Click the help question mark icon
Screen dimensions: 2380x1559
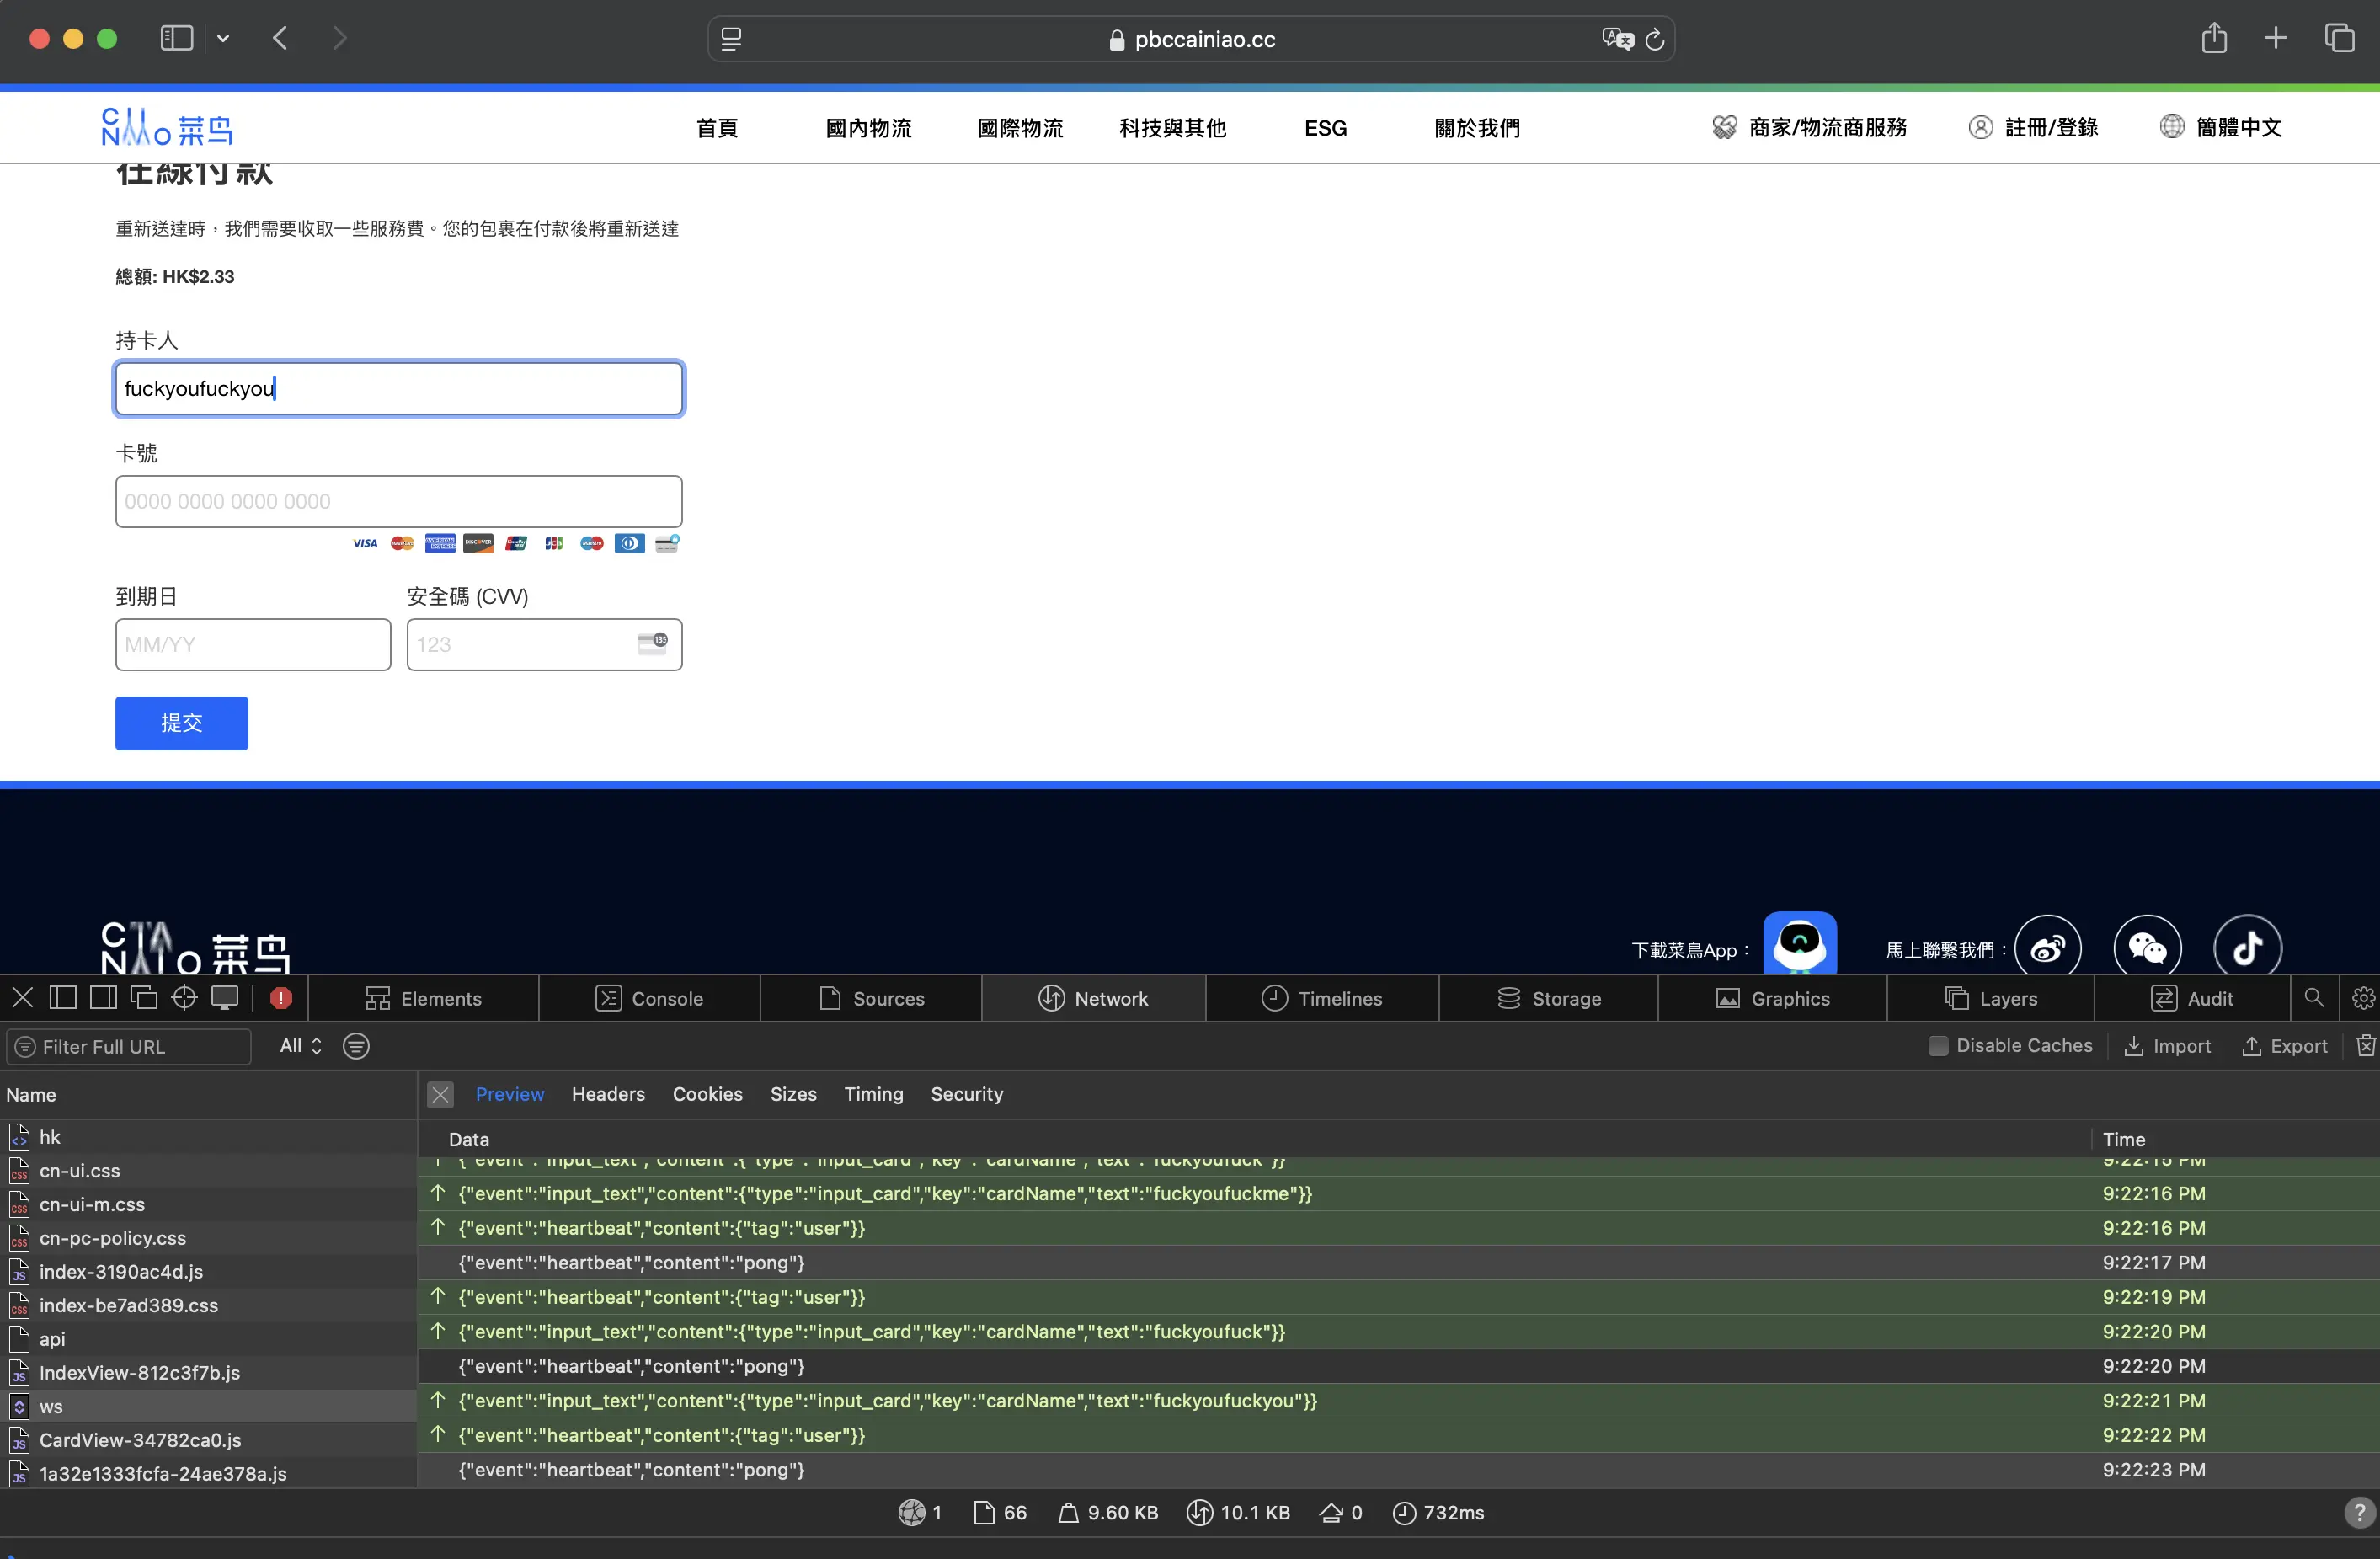[x=2359, y=1512]
